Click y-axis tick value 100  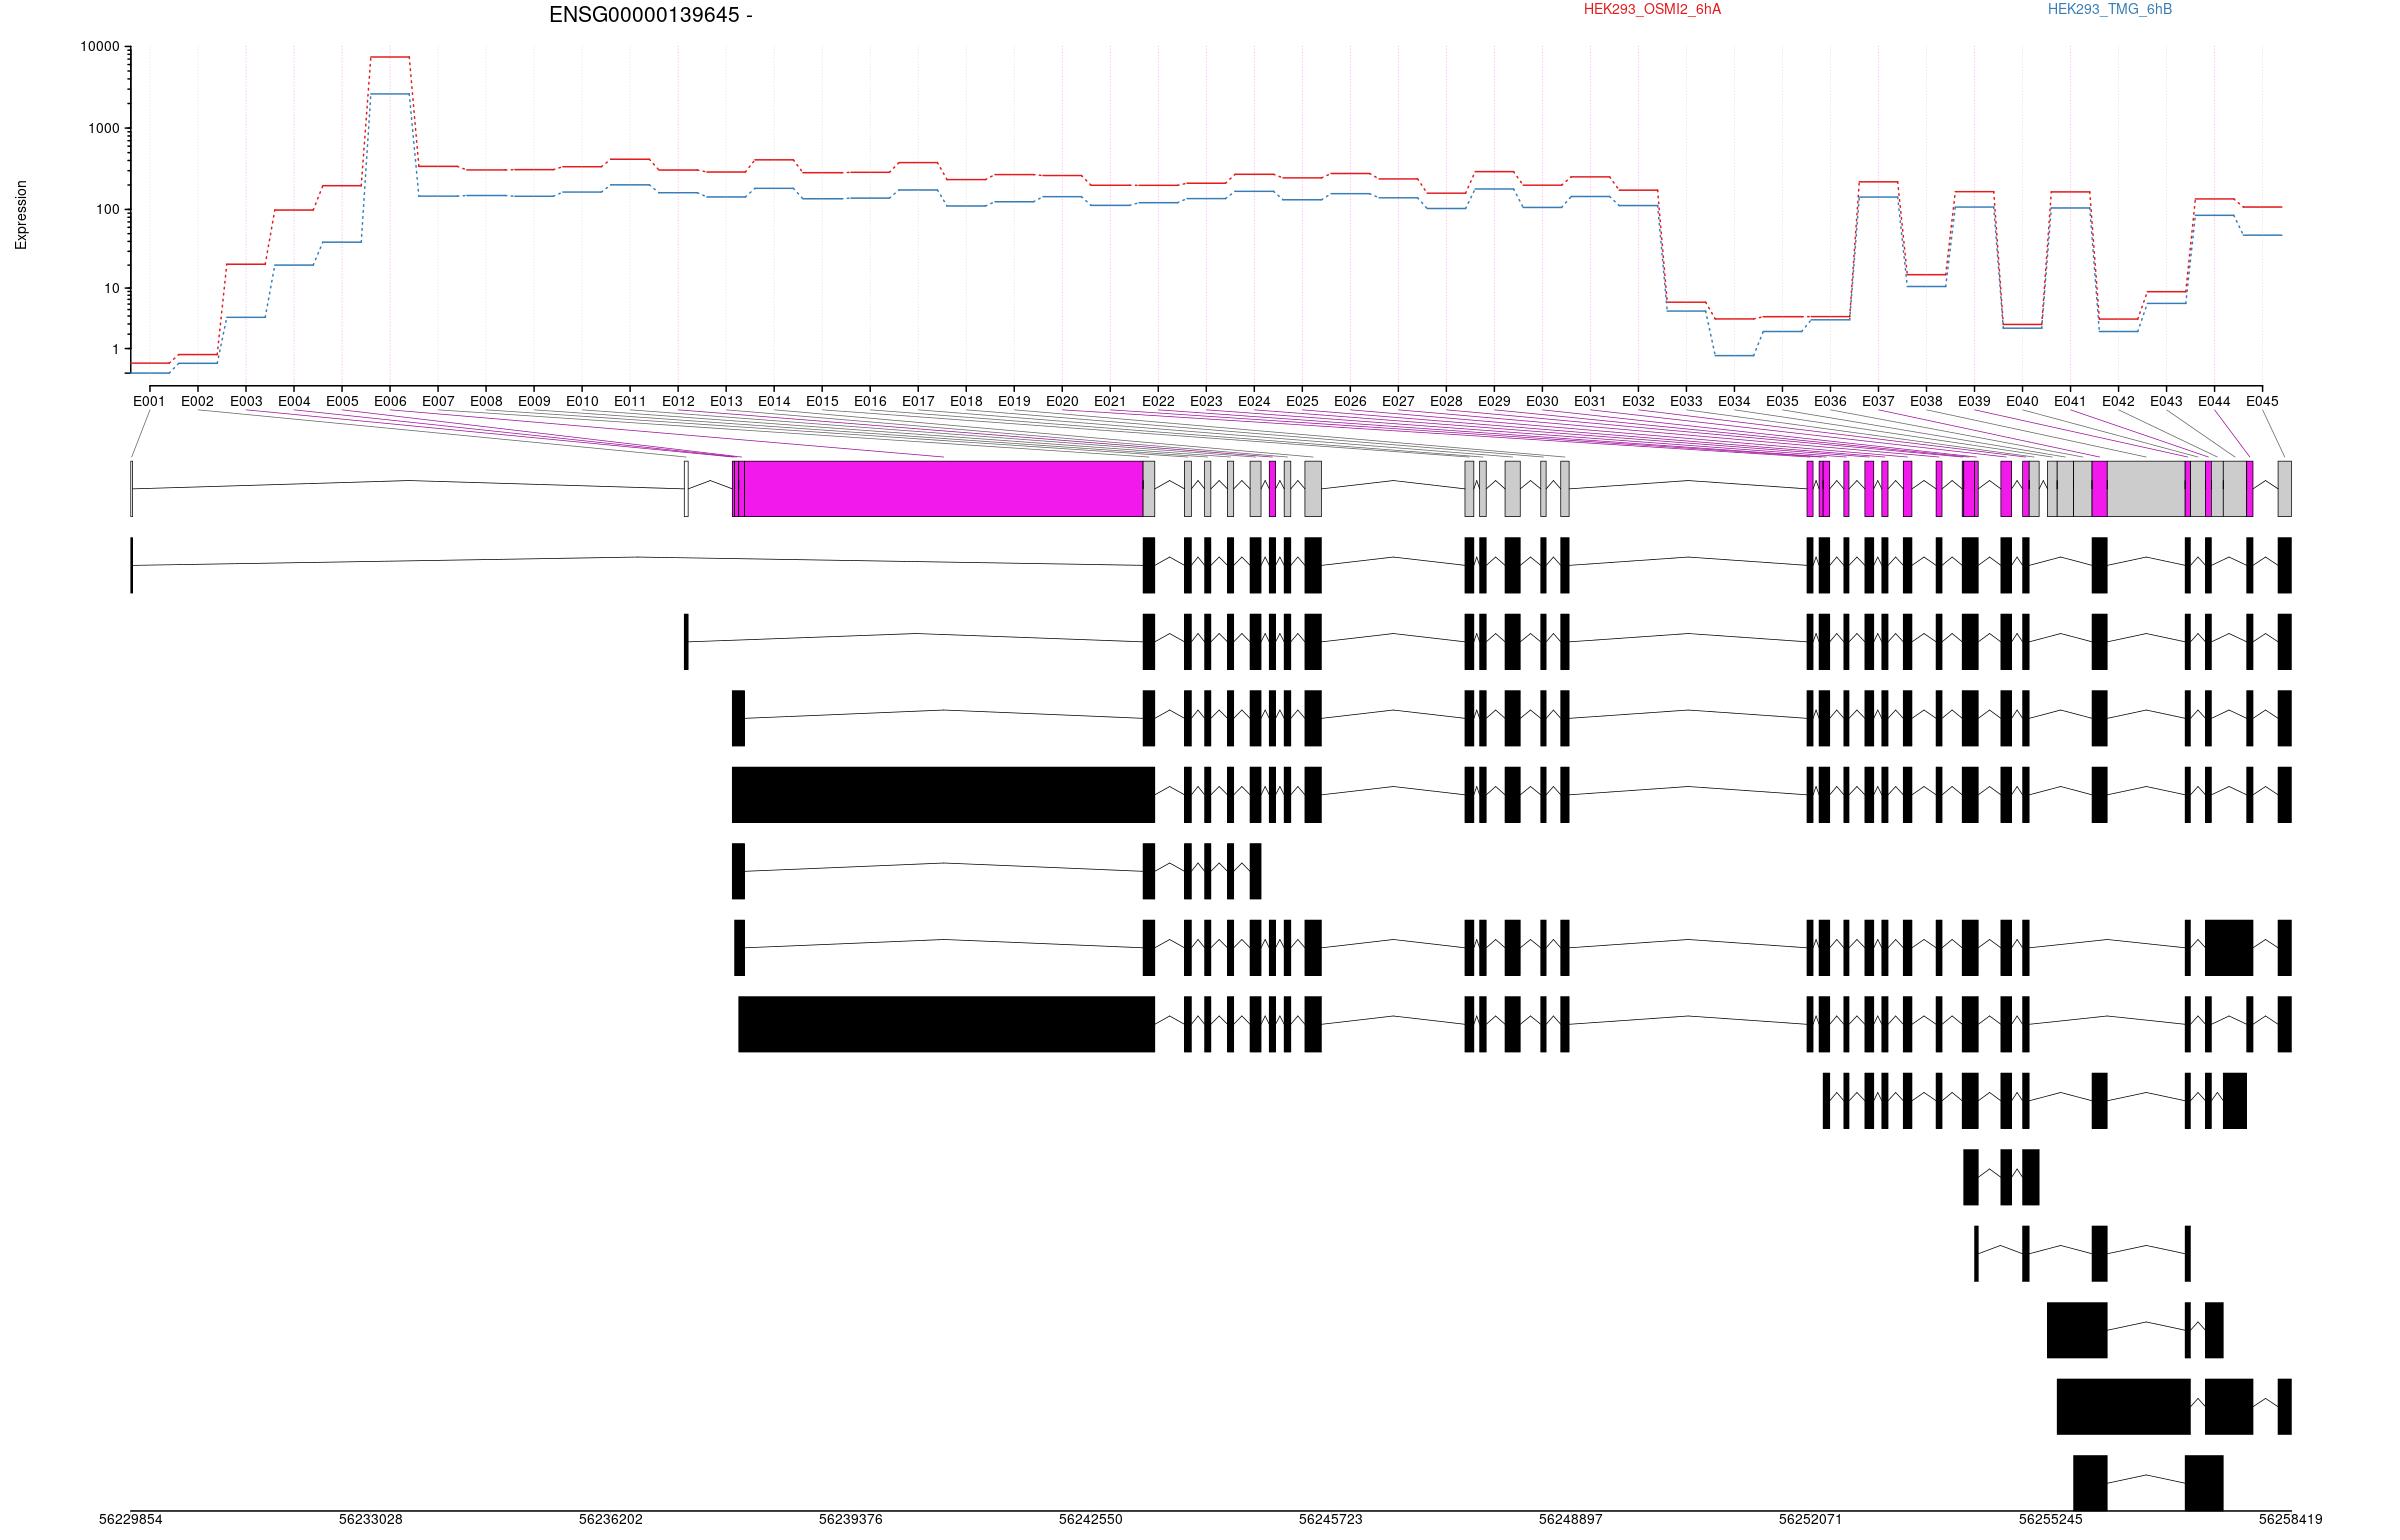[108, 210]
